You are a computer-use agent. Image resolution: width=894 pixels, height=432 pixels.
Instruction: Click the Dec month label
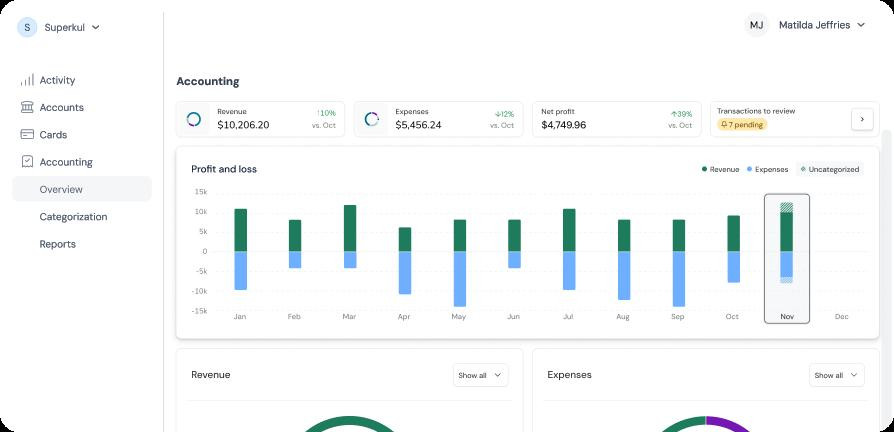tap(842, 316)
